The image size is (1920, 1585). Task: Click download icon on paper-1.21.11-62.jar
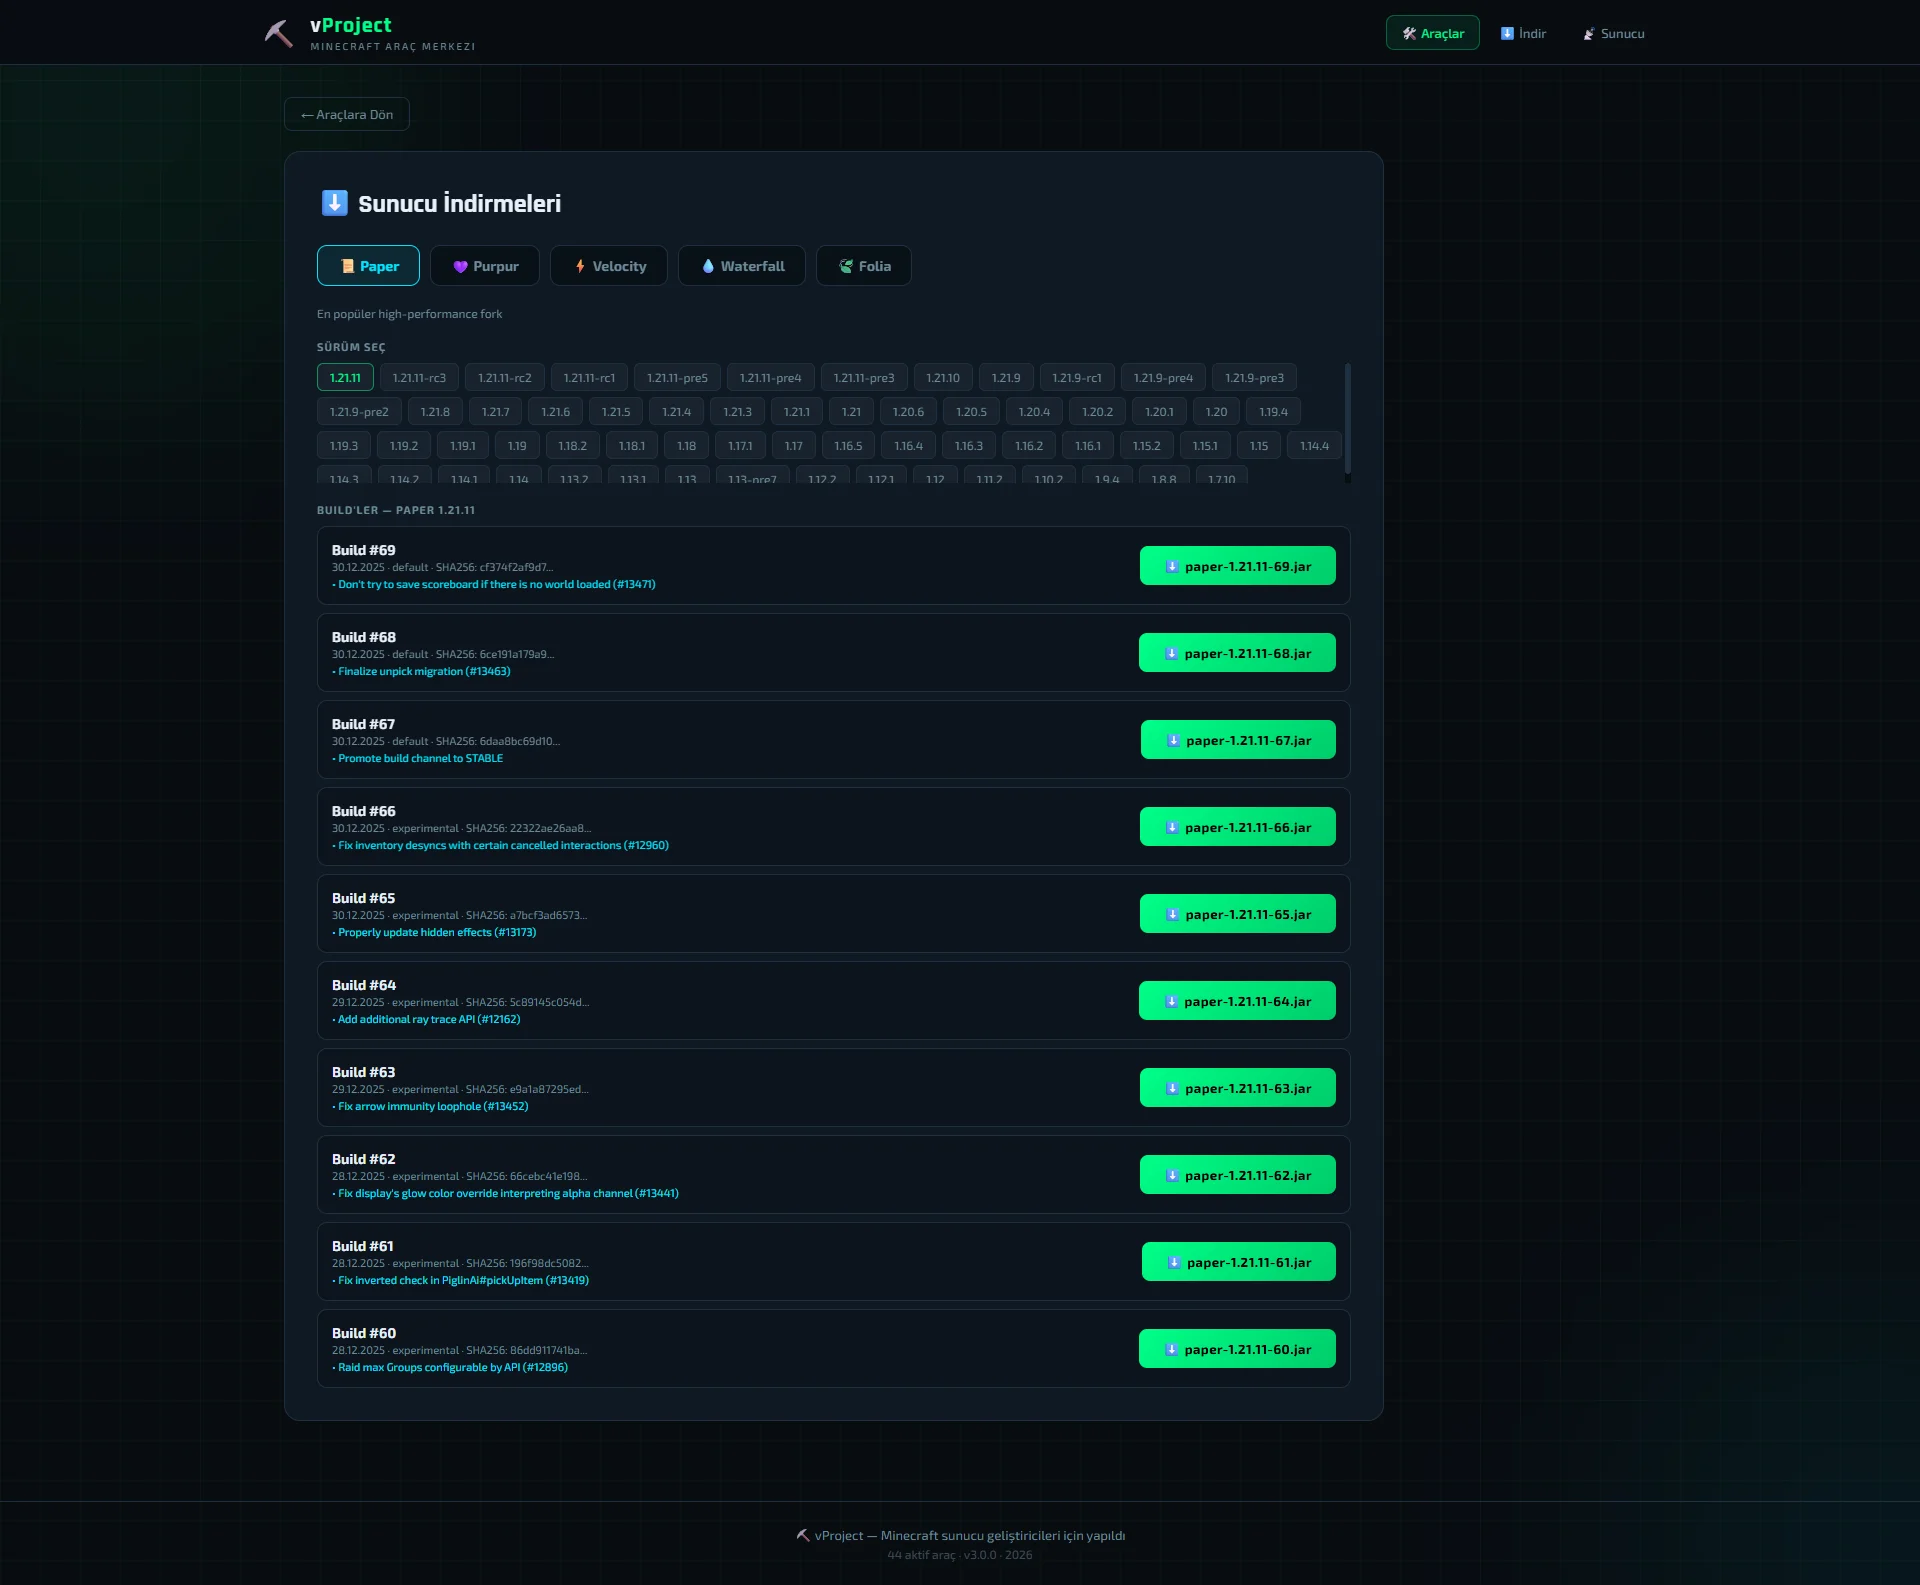pyautogui.click(x=1172, y=1176)
